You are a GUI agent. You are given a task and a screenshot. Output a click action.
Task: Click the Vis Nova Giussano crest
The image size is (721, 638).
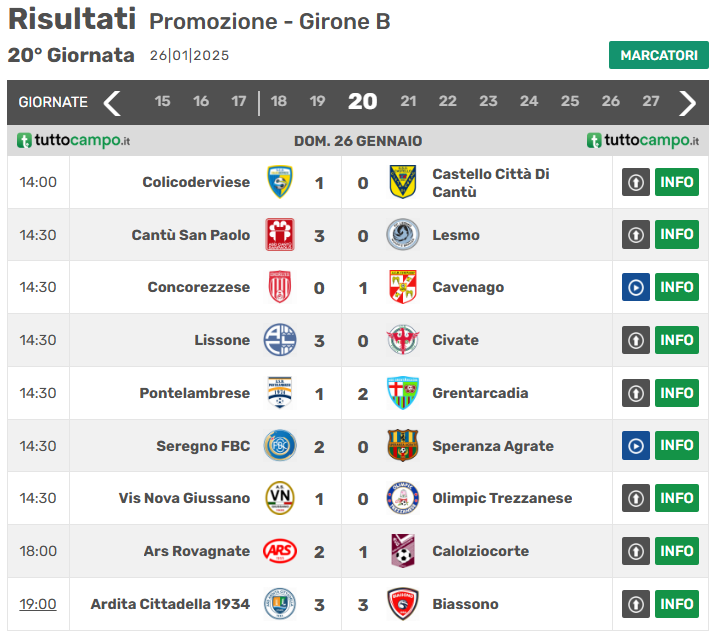point(280,498)
